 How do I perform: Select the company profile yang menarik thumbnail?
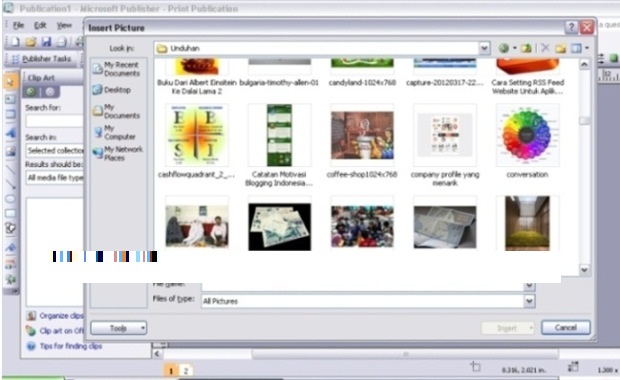445,135
